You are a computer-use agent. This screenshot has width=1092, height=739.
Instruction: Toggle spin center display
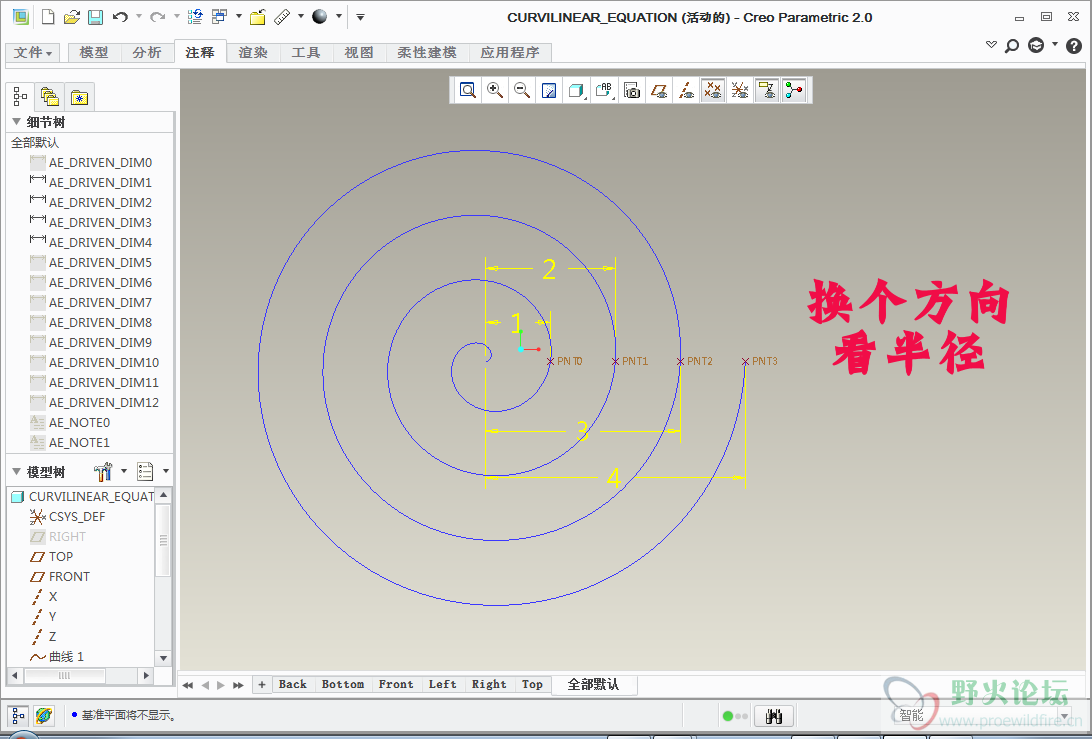[x=794, y=90]
